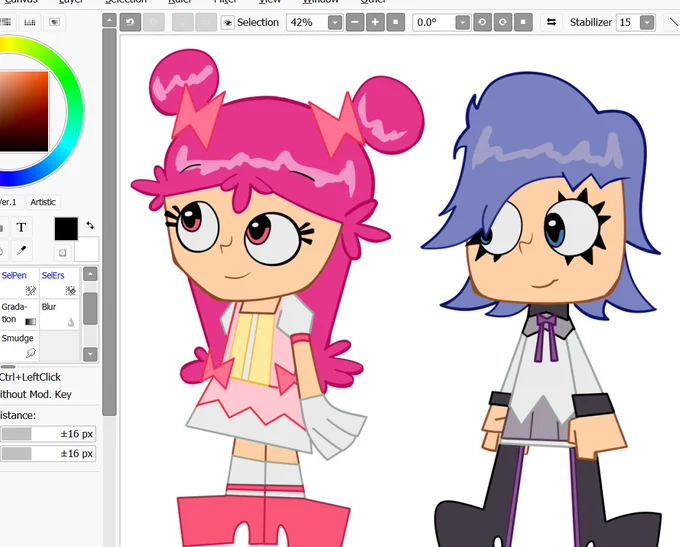Click the black foreground color swatch
The height and width of the screenshot is (547, 680).
66,229
